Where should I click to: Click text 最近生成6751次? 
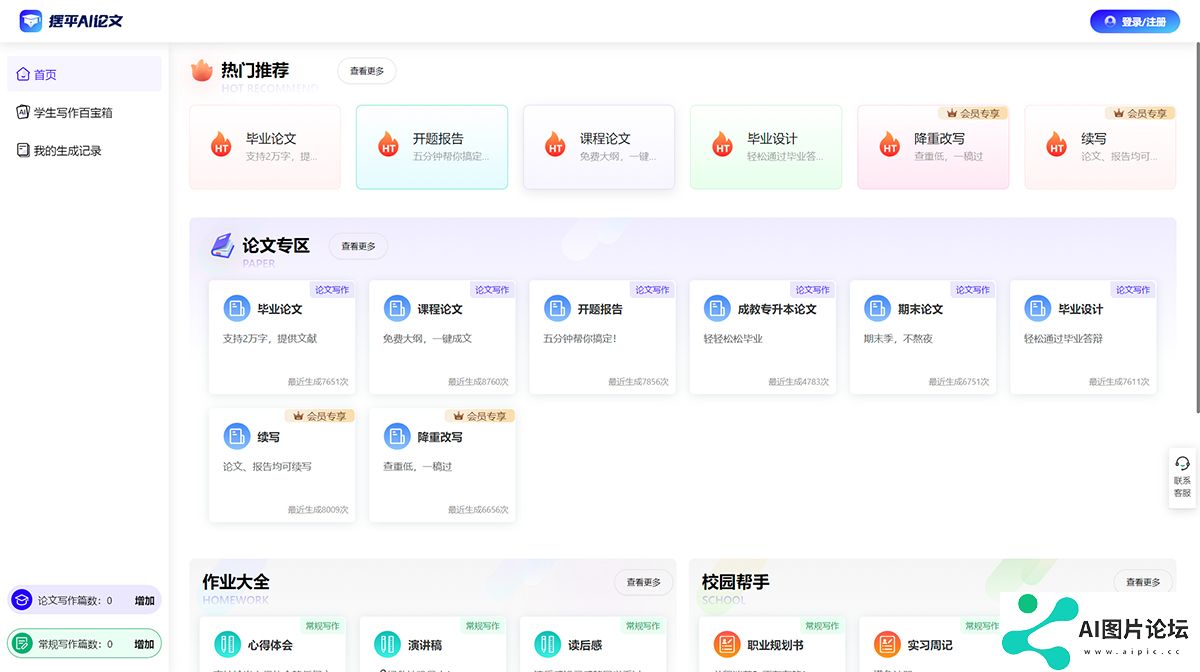tap(958, 382)
